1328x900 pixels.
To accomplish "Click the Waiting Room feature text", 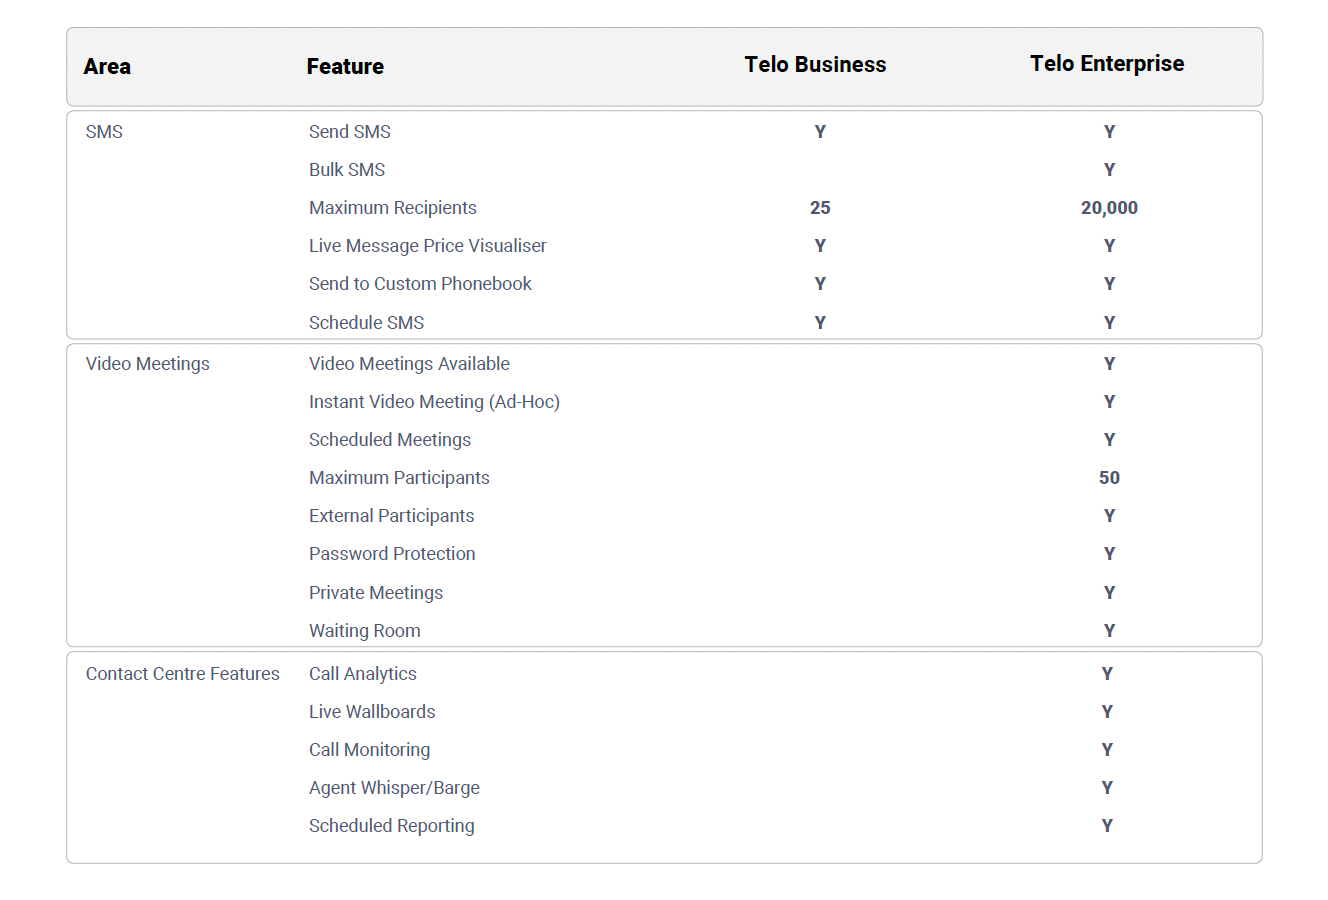I will pyautogui.click(x=365, y=631).
